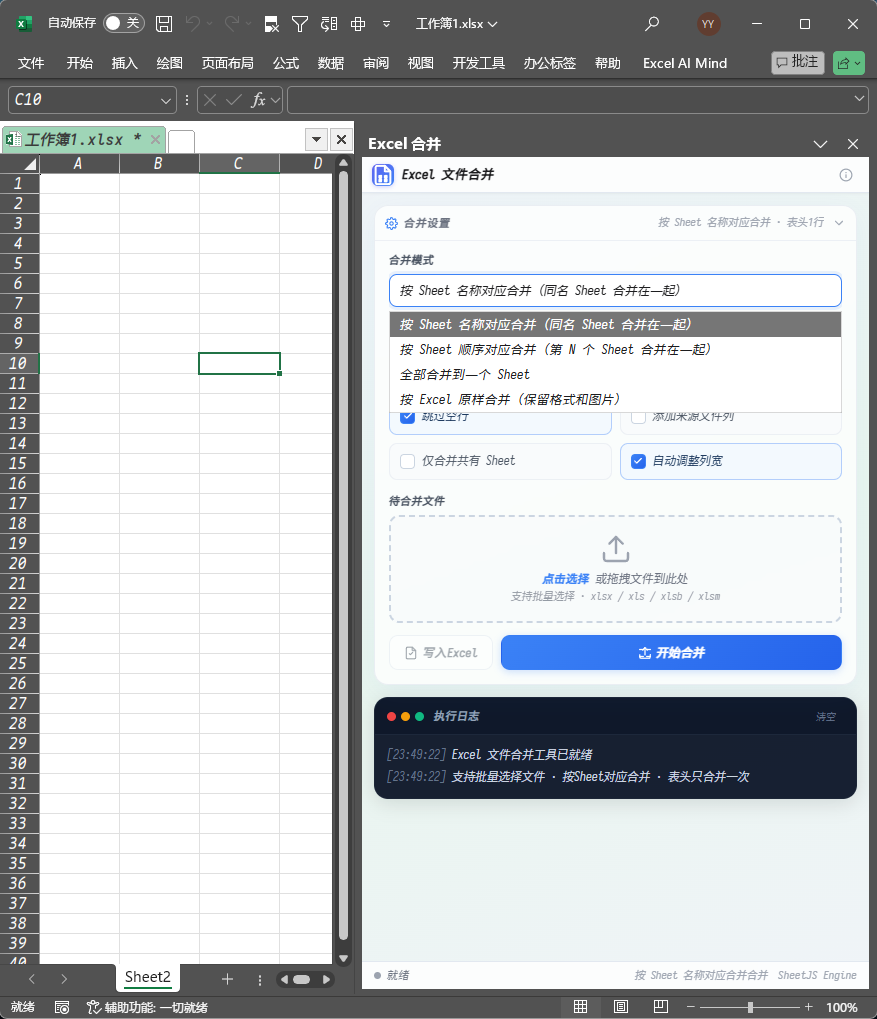Click the info icon in Excel 文件合并 header
Screen dimensions: 877x1019
click(x=846, y=175)
